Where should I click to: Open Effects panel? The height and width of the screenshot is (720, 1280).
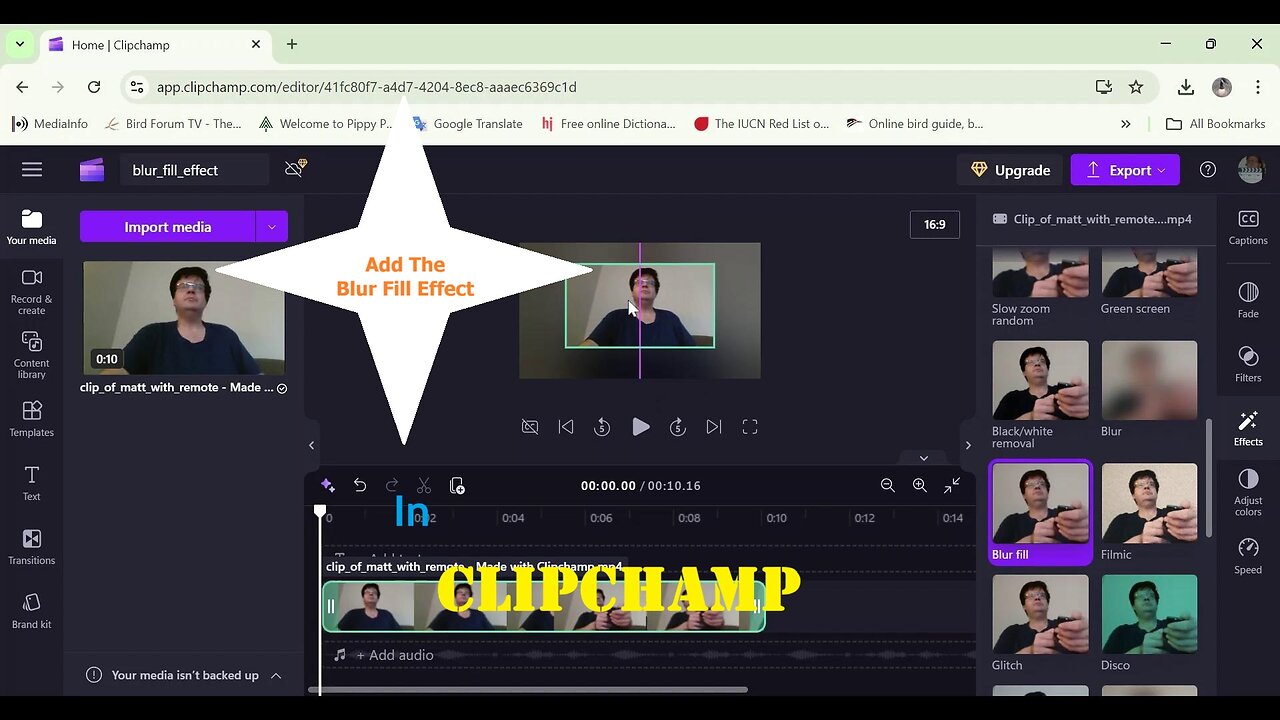1248,428
